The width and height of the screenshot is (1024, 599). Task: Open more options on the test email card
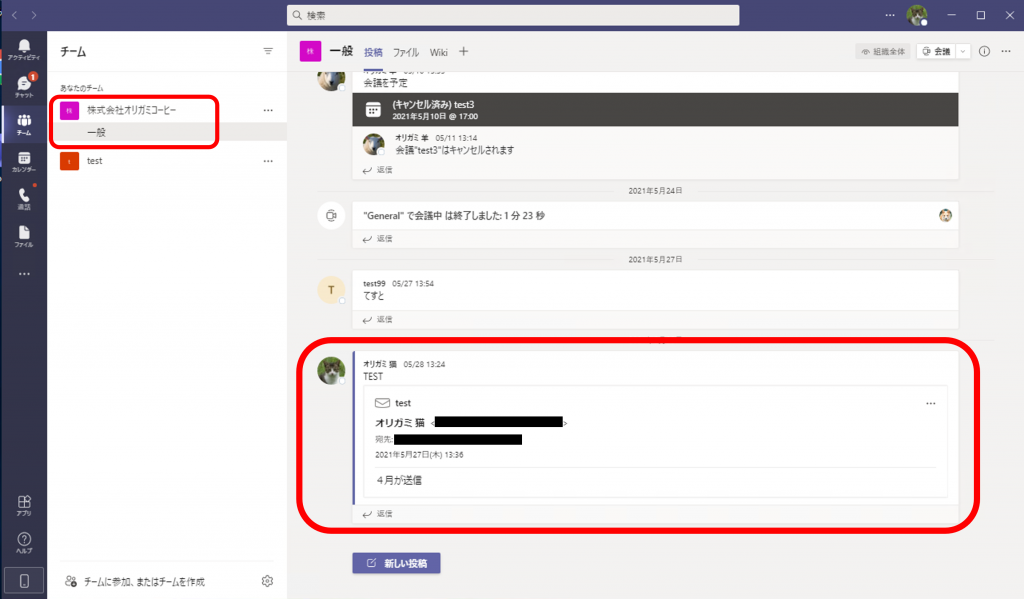pyautogui.click(x=931, y=404)
